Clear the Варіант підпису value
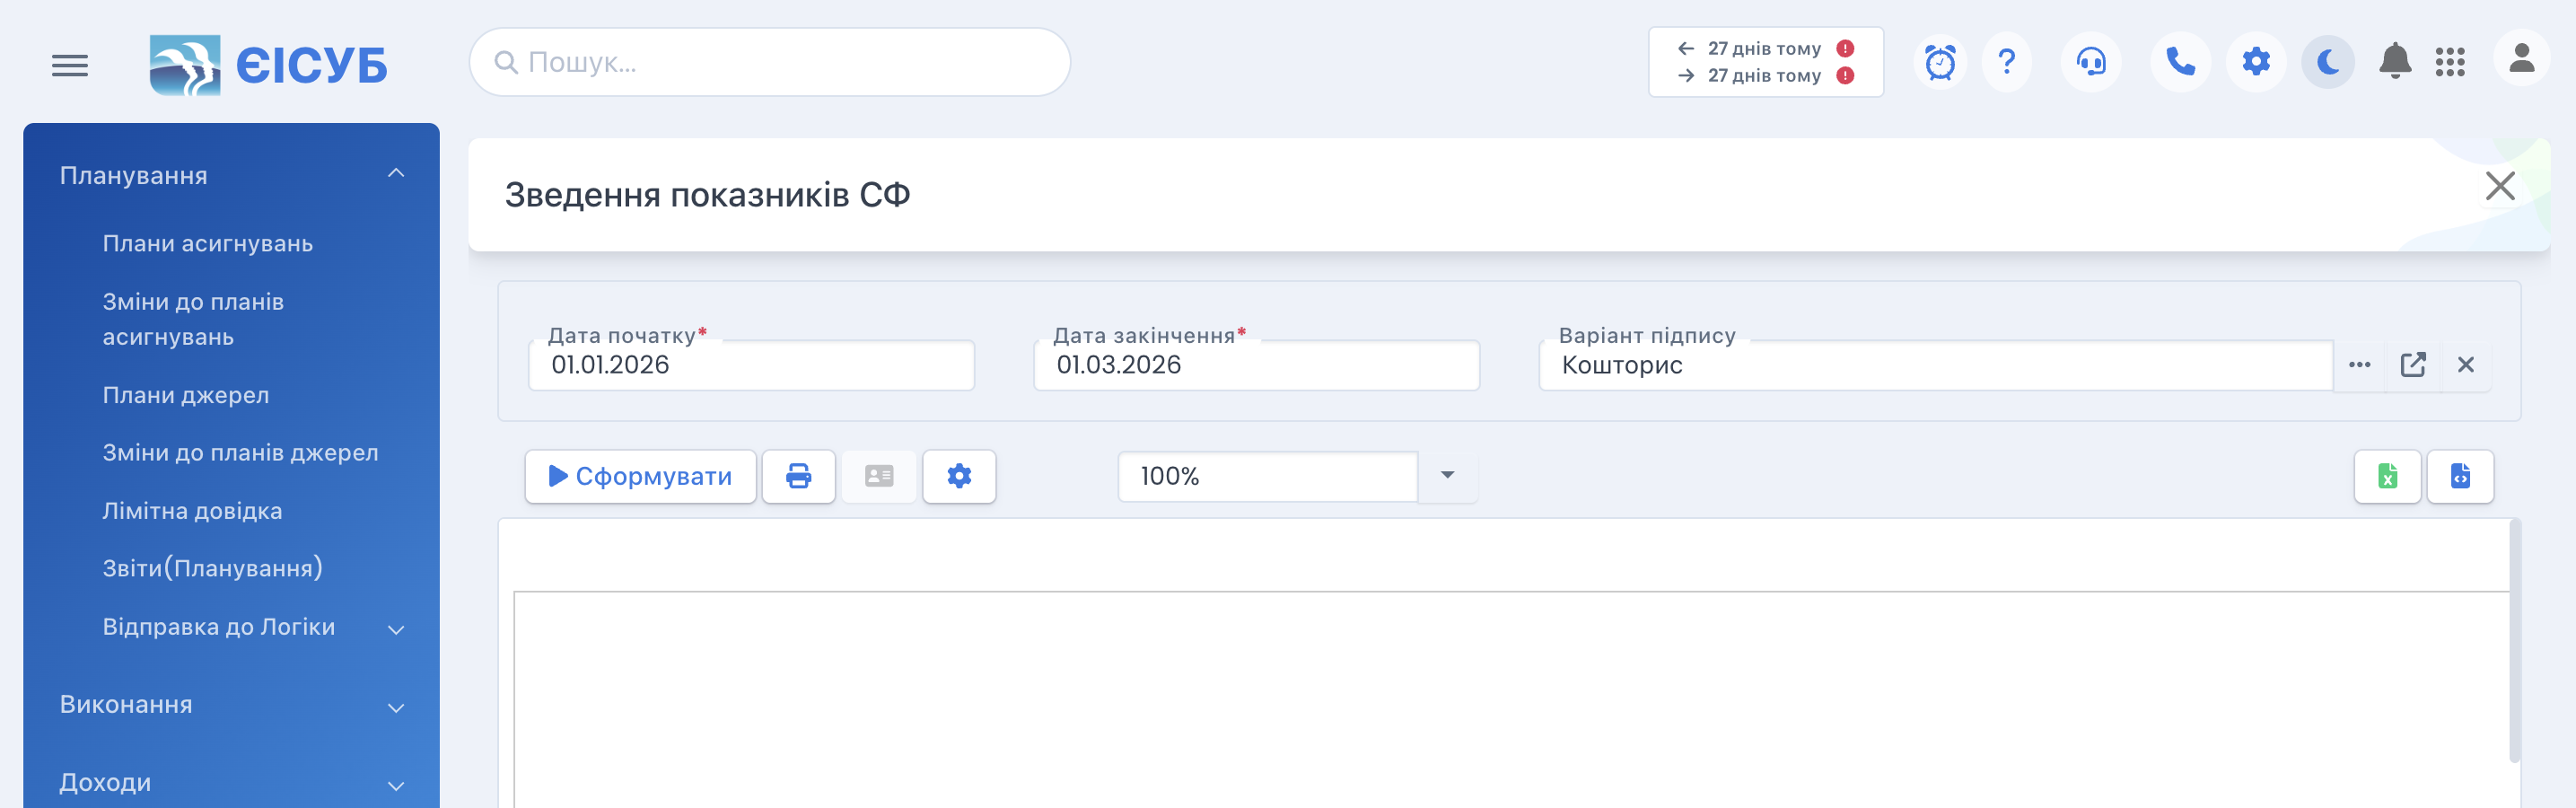Image resolution: width=2576 pixels, height=808 pixels. point(2466,365)
